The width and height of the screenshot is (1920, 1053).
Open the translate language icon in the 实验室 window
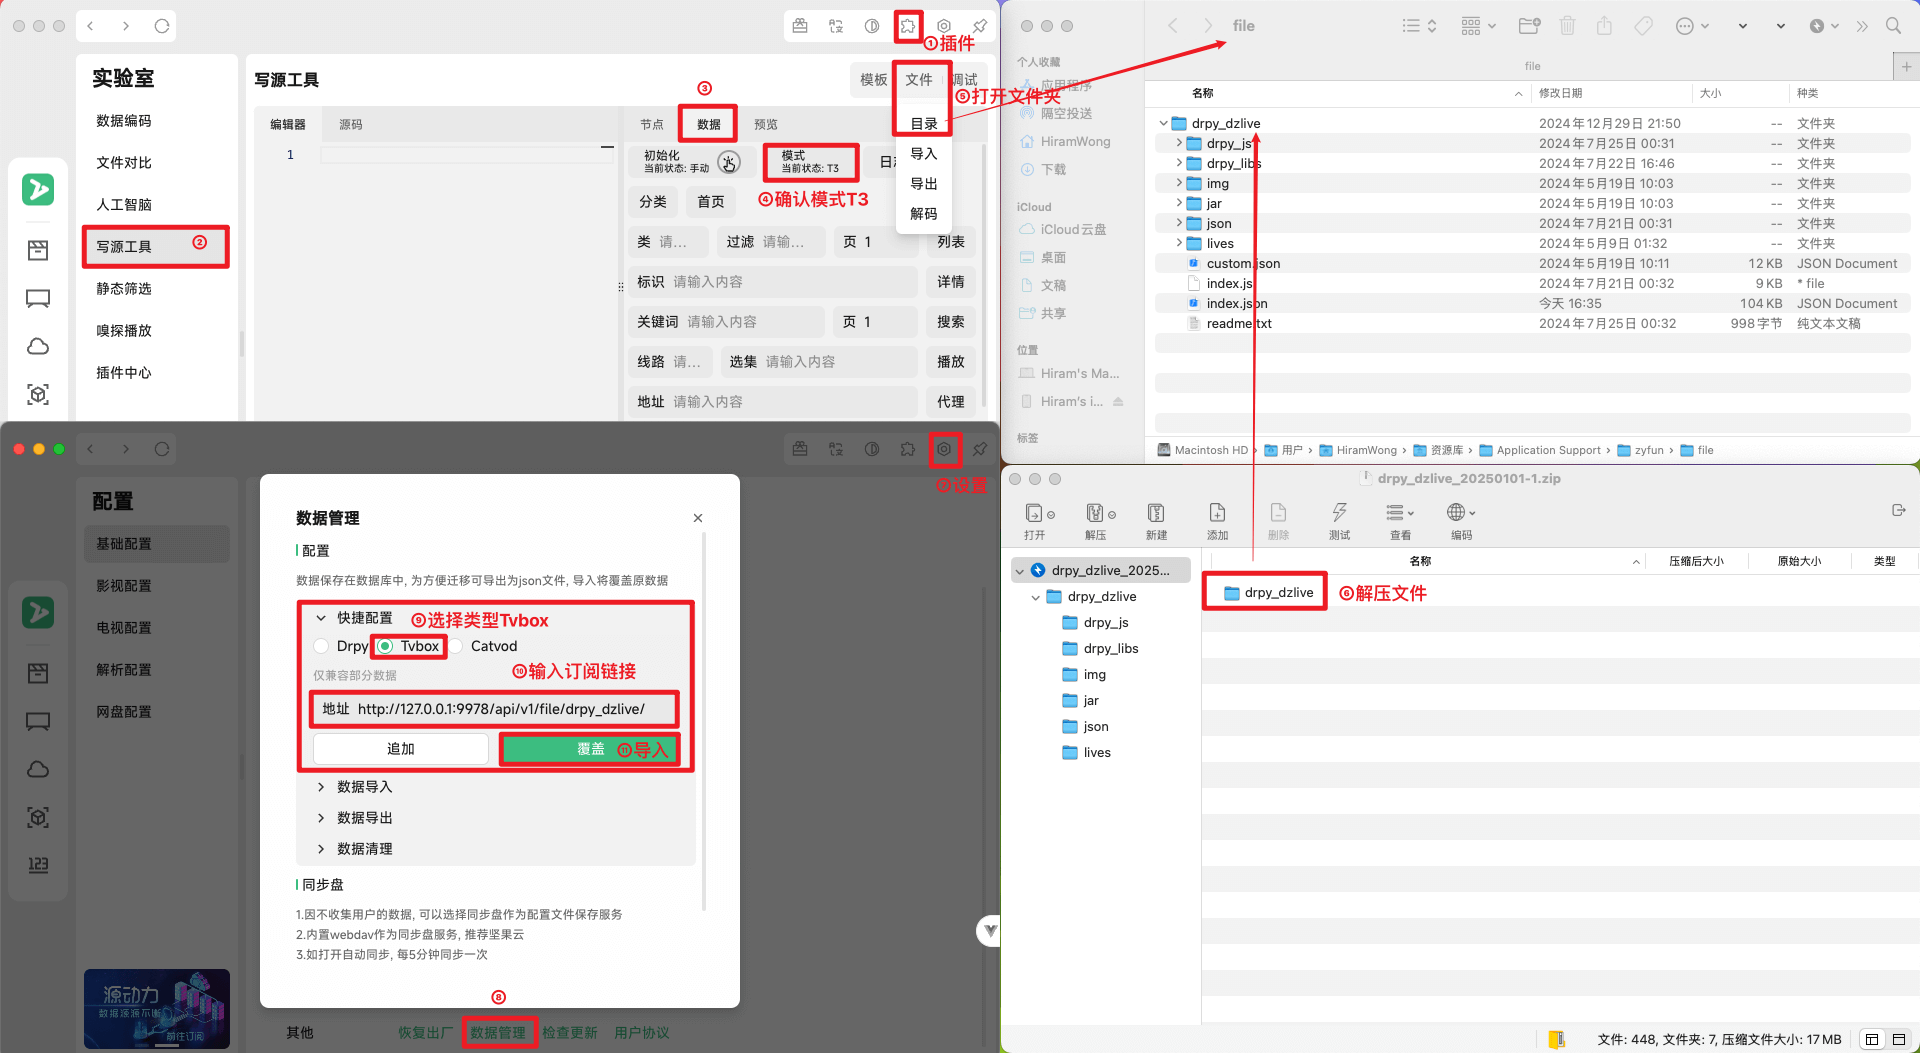836,26
